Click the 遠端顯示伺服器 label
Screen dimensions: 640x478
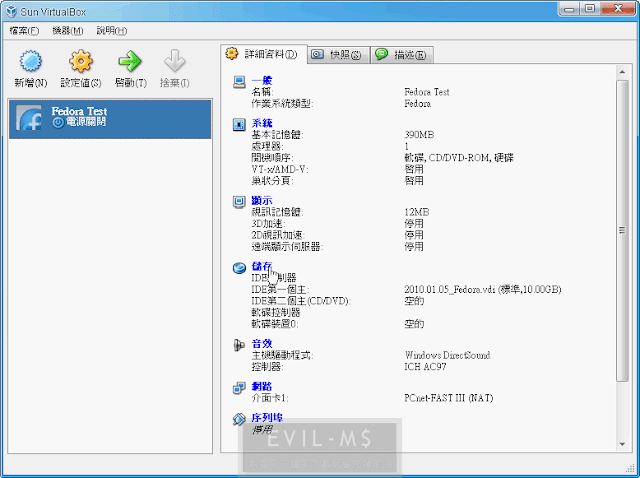pyautogui.click(x=287, y=247)
